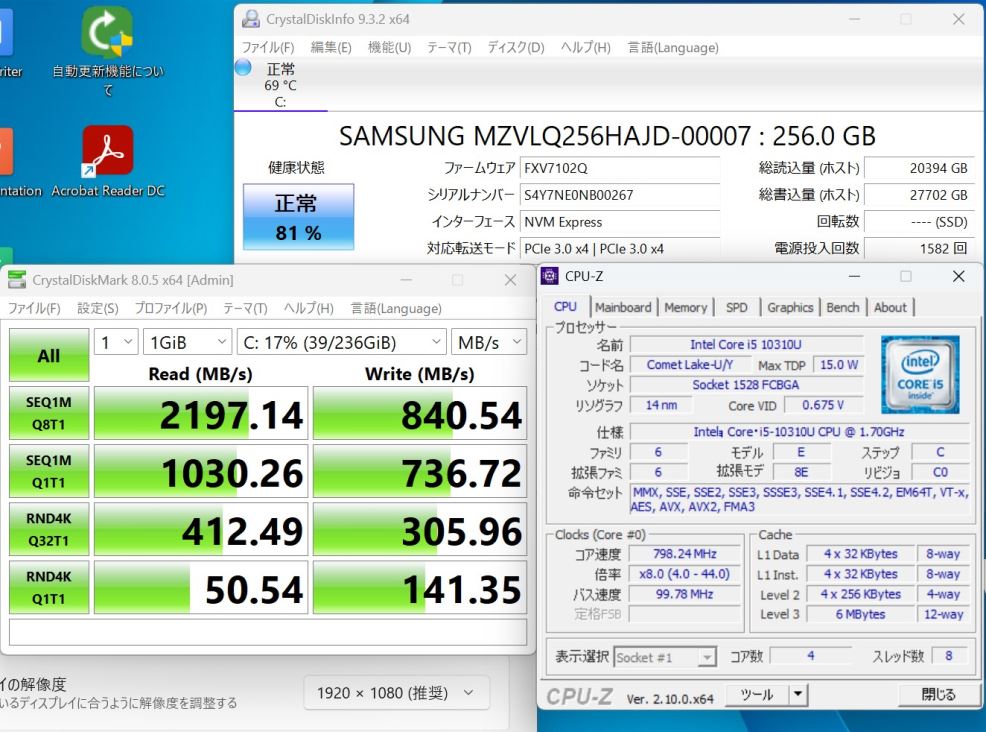Expand the C: 17% drive selection dropdown
The image size is (986, 732).
tap(341, 342)
